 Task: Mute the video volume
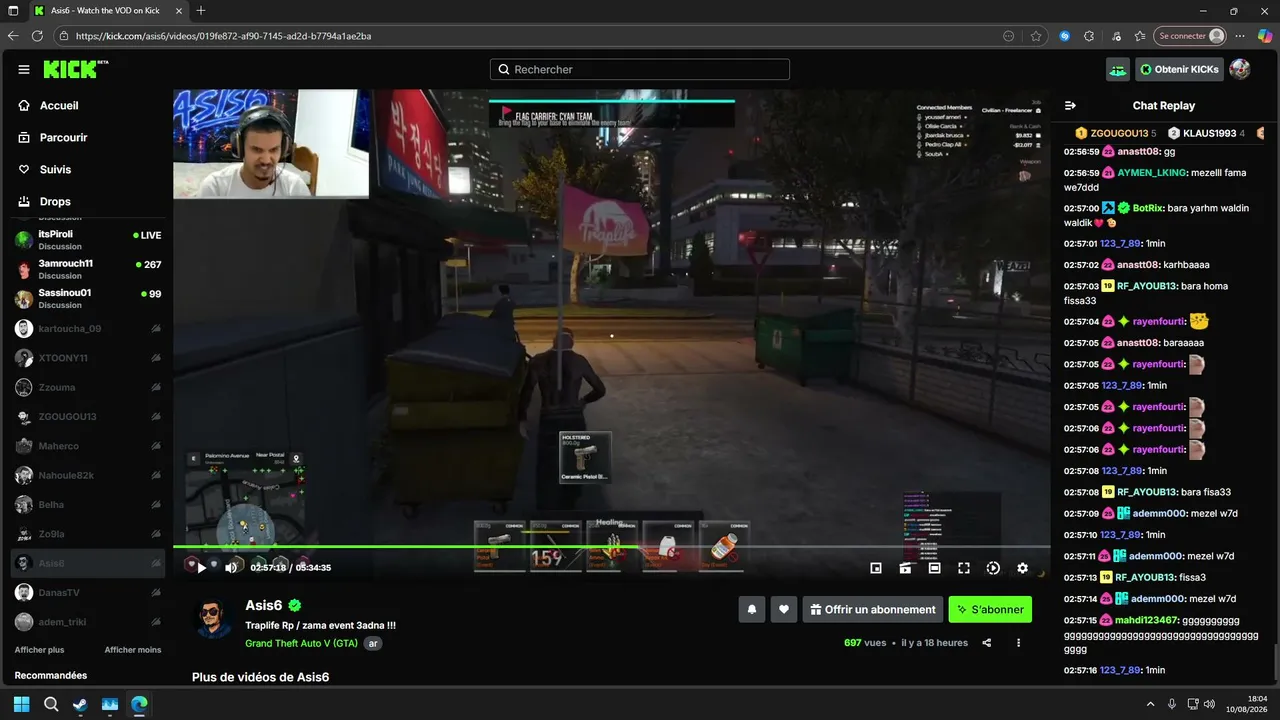tap(231, 568)
